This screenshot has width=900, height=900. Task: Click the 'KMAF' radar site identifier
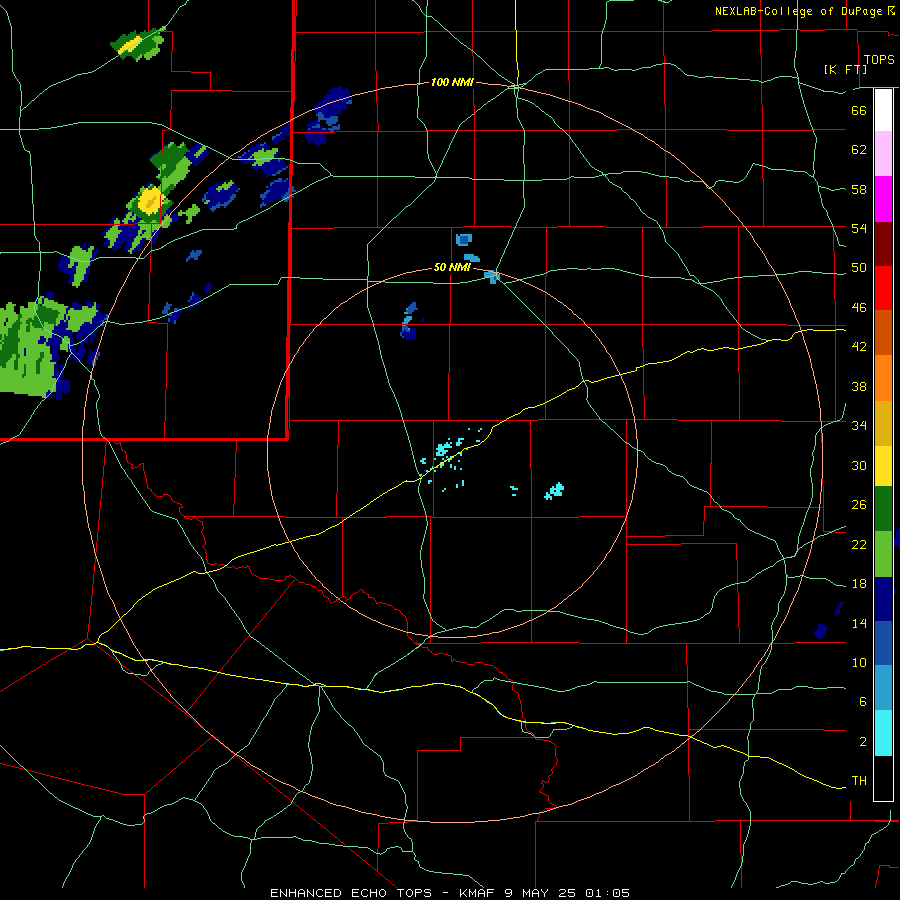click(x=477, y=893)
